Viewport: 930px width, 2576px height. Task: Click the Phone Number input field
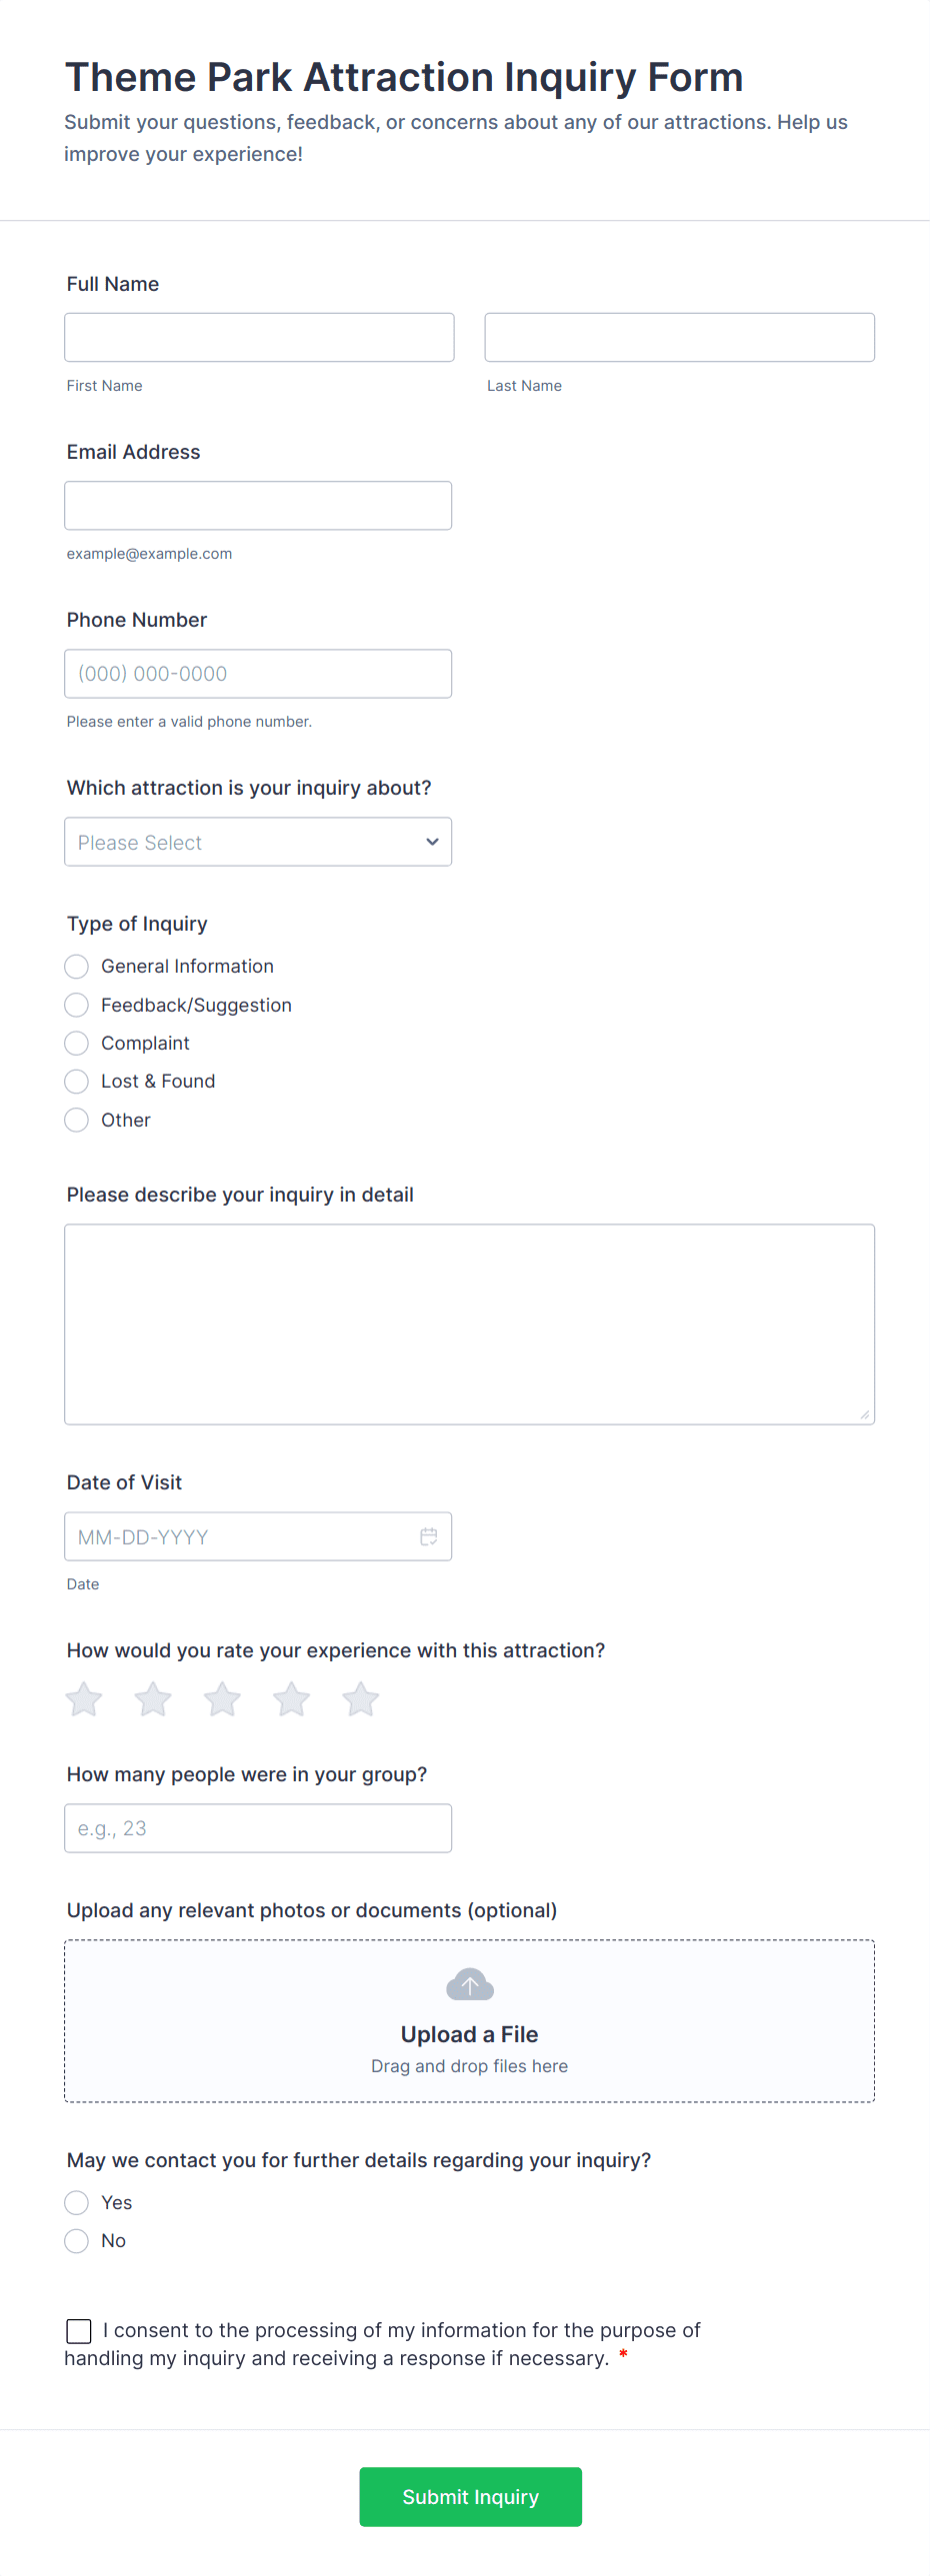point(258,673)
